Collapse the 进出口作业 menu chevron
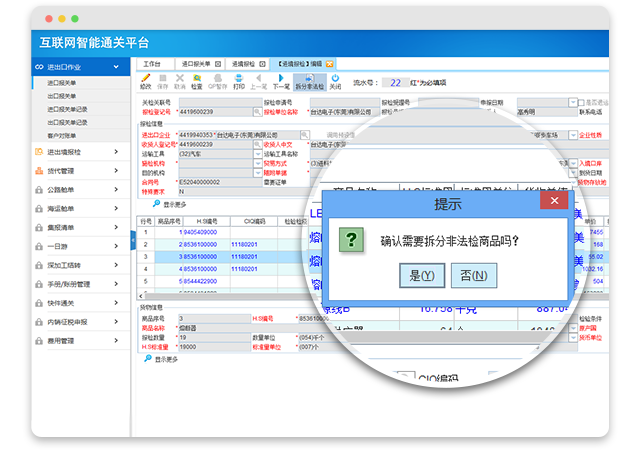This screenshot has height=458, width=640. click(x=116, y=67)
